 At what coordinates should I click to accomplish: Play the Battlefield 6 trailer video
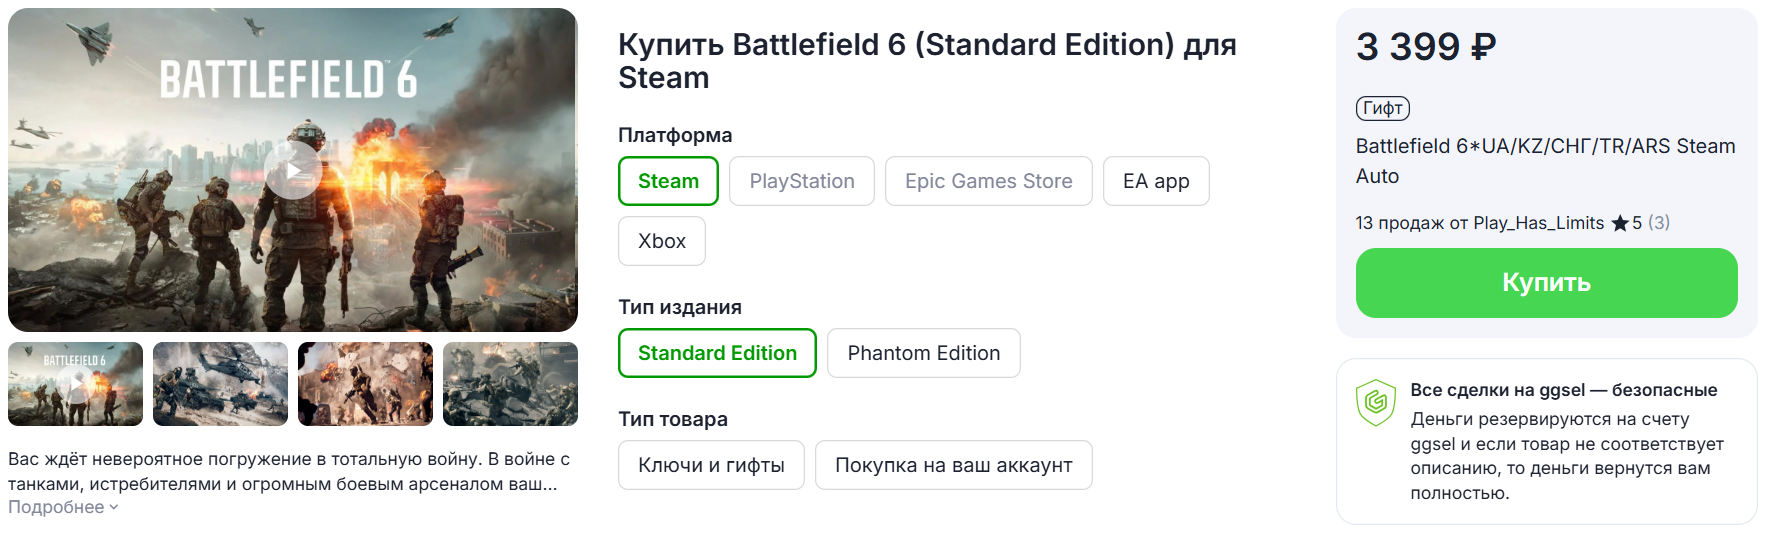(x=293, y=170)
